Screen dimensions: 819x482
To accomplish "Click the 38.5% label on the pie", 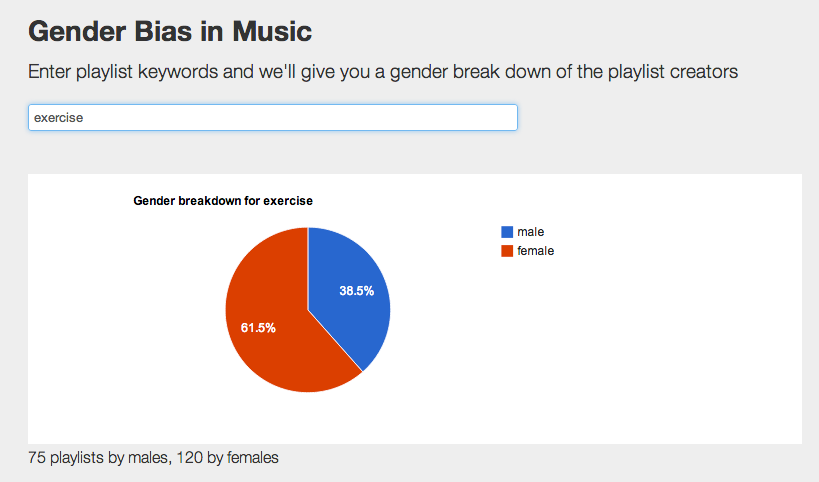I will click(356, 291).
